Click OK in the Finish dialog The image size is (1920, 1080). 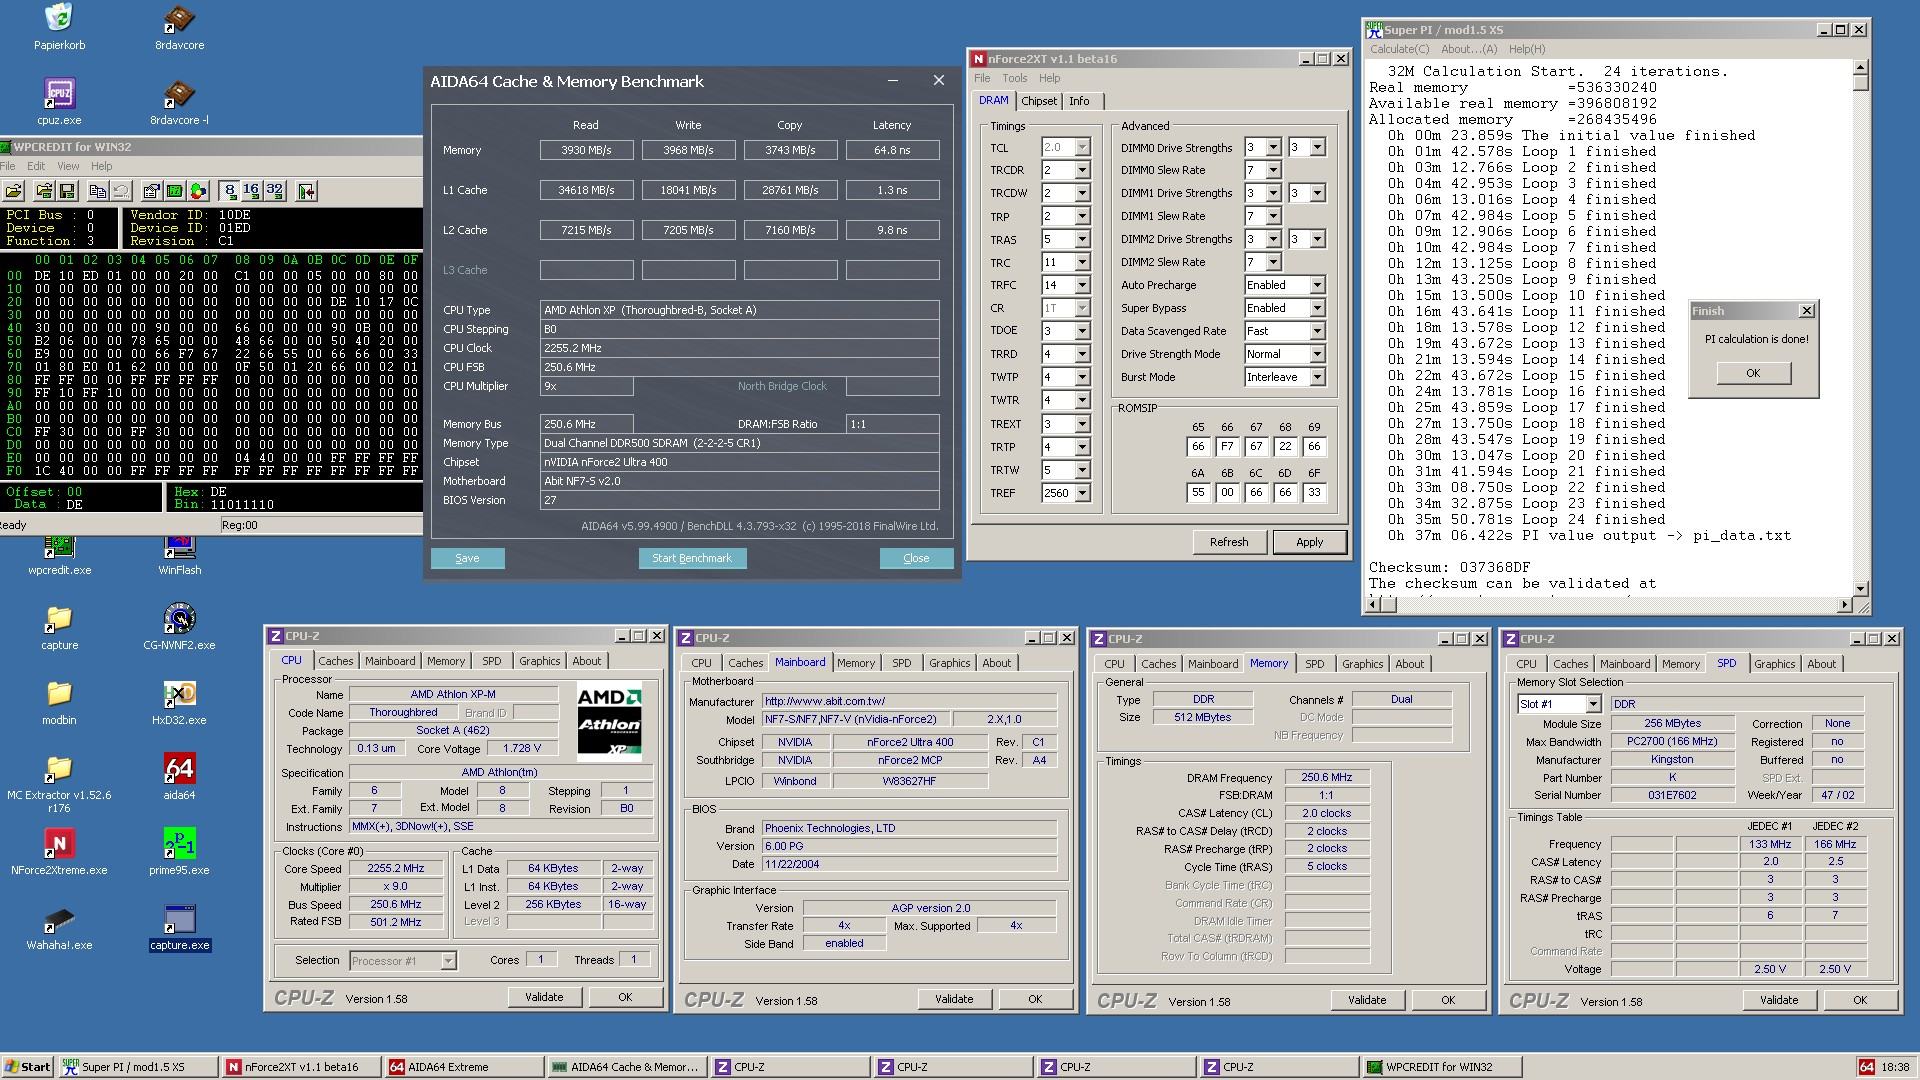point(1752,373)
